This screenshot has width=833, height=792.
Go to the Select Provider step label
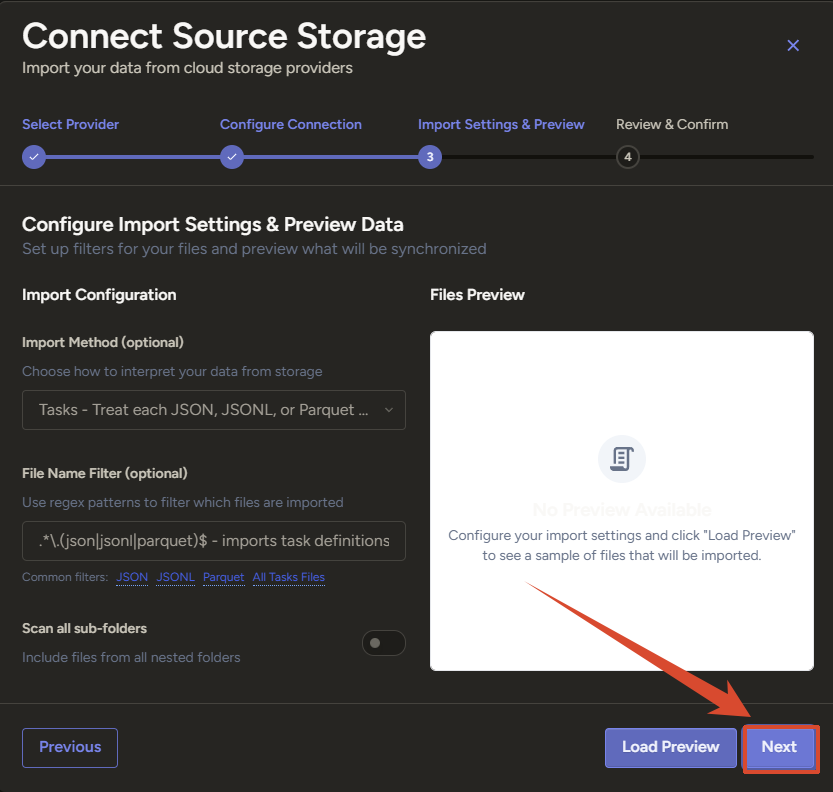pos(71,124)
